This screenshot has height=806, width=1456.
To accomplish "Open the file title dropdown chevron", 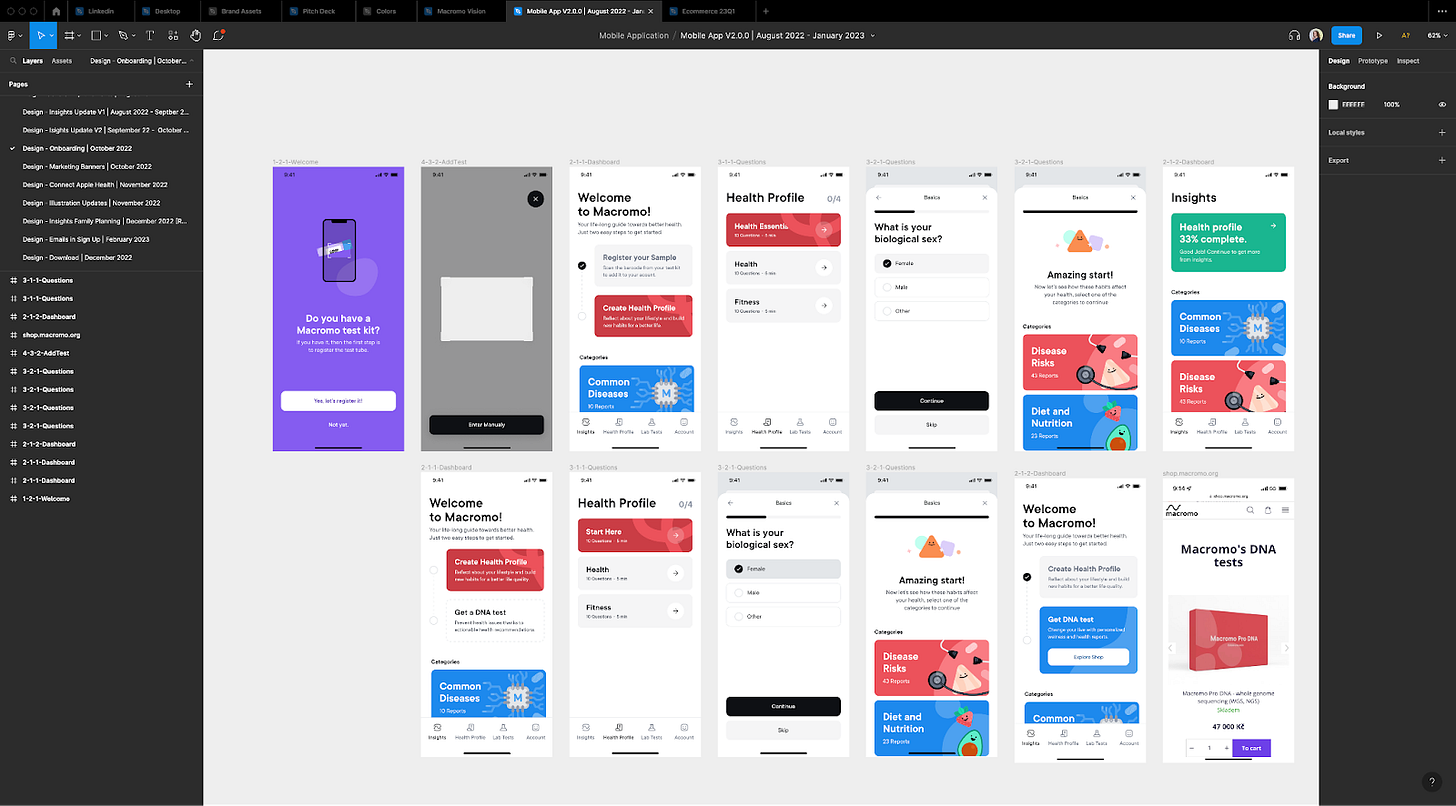I will point(873,36).
